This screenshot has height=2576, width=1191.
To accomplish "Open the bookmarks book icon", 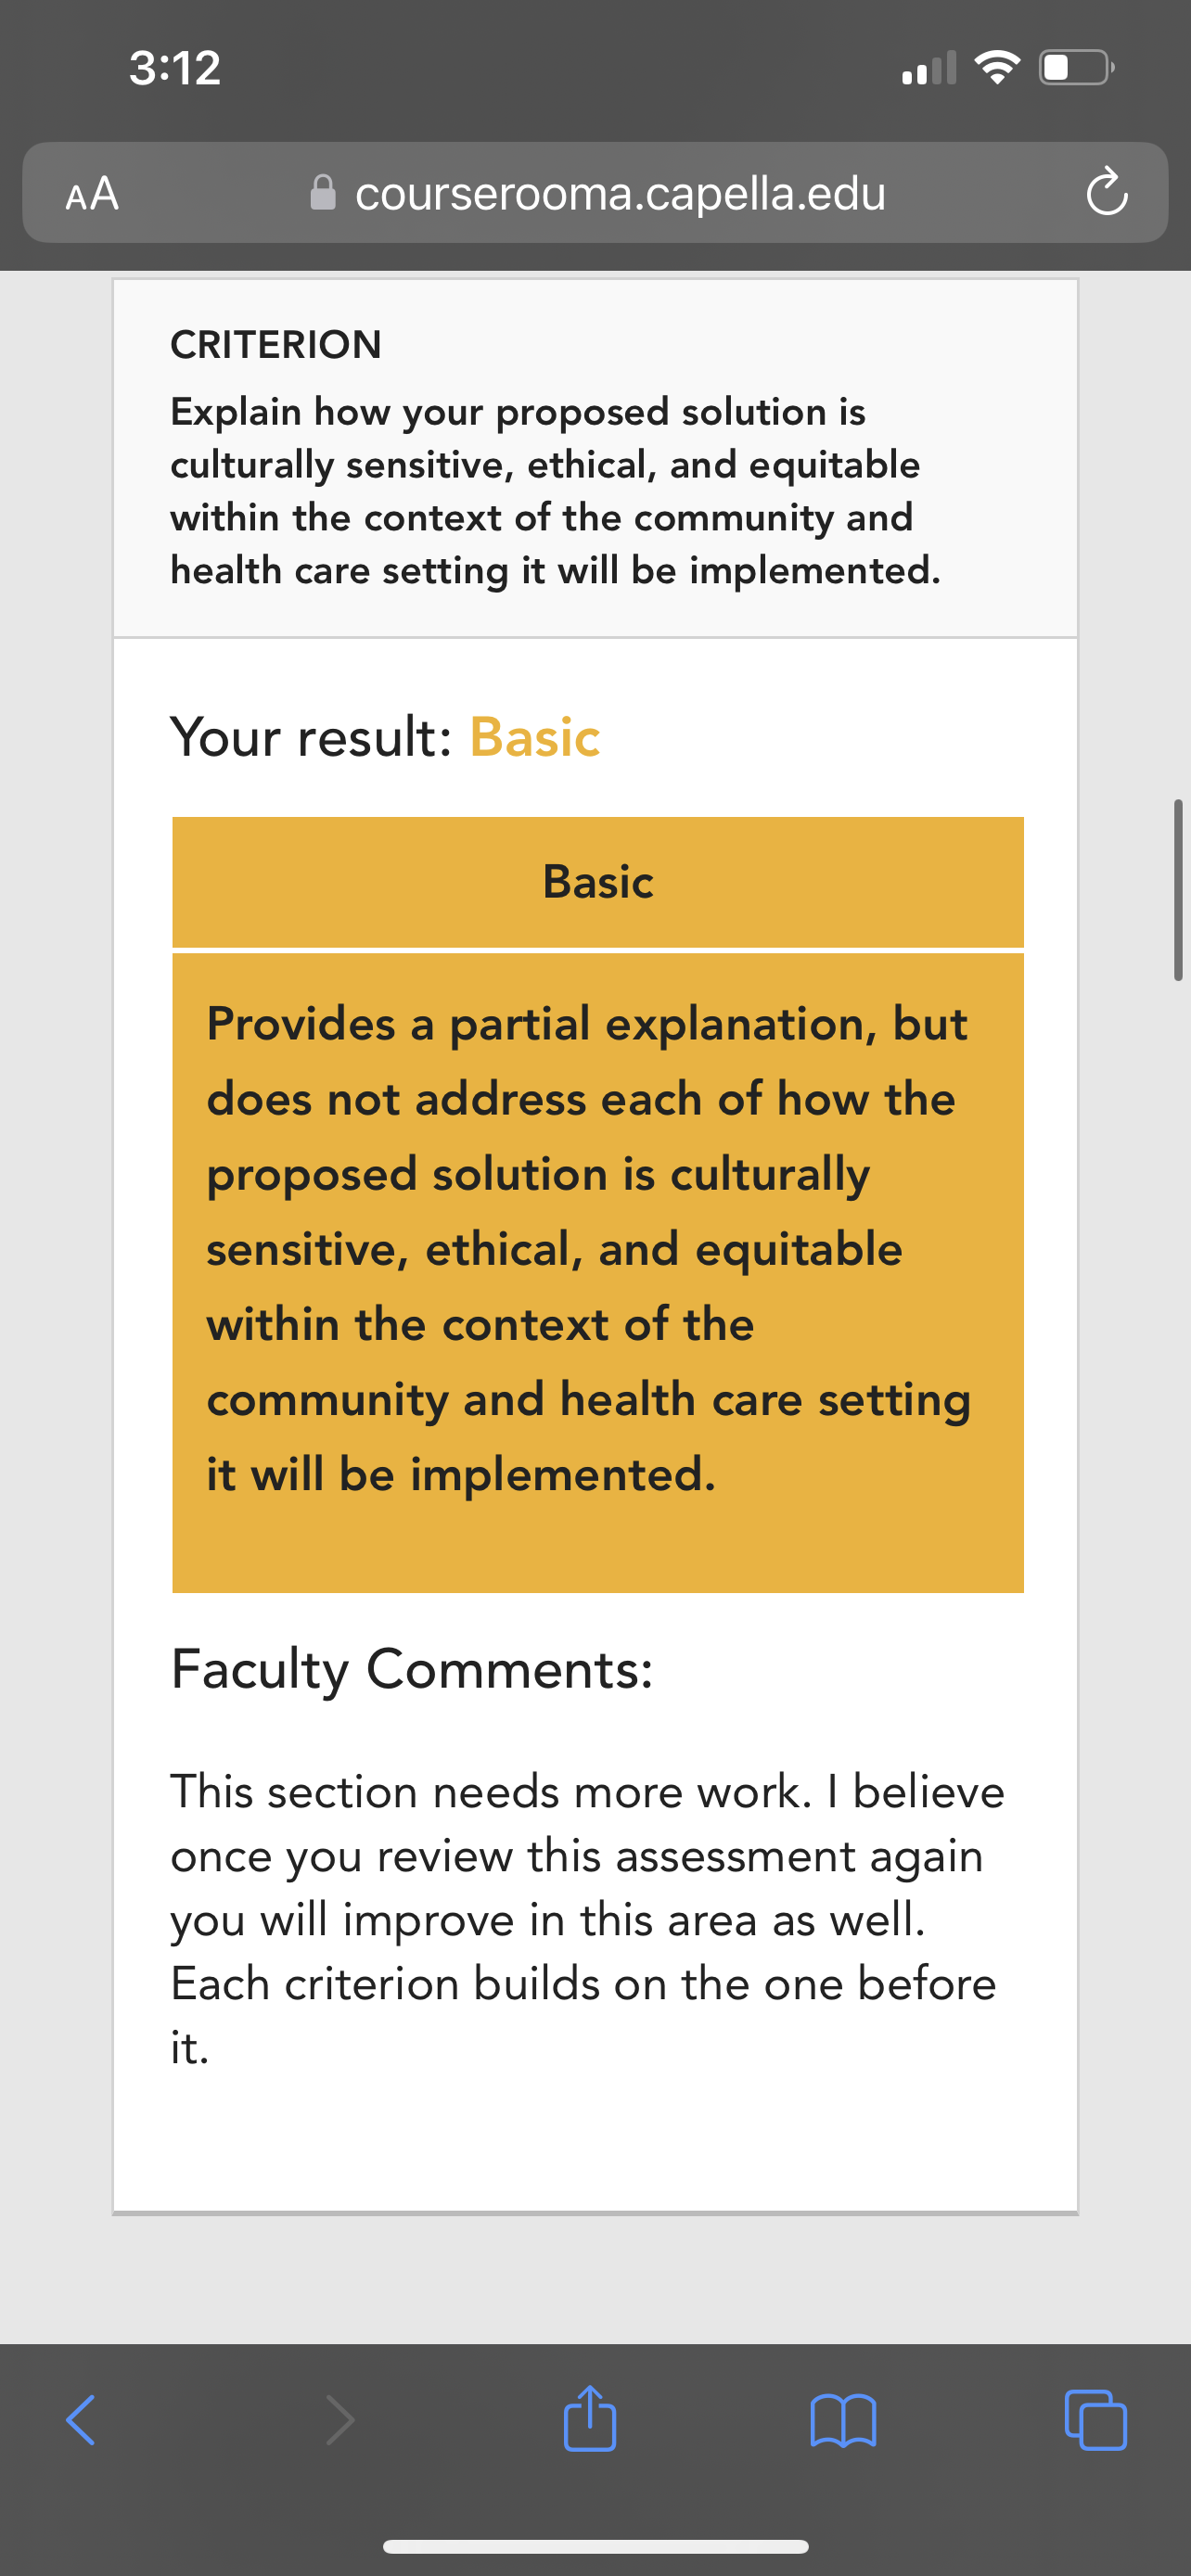I will (x=843, y=2420).
